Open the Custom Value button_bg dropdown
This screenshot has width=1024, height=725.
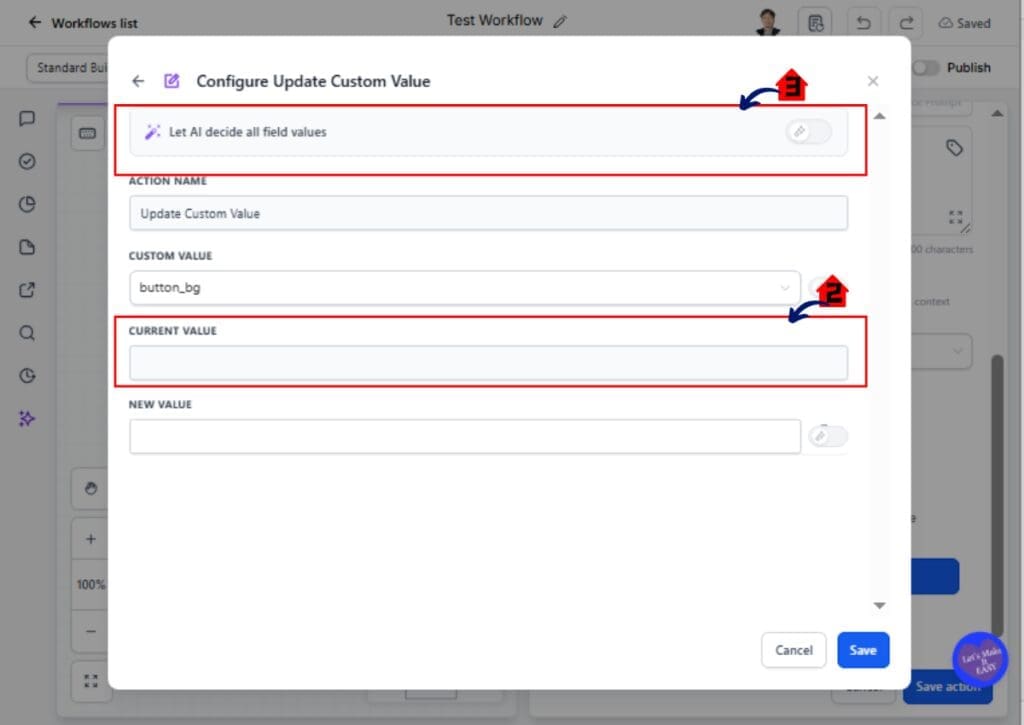pyautogui.click(x=465, y=287)
